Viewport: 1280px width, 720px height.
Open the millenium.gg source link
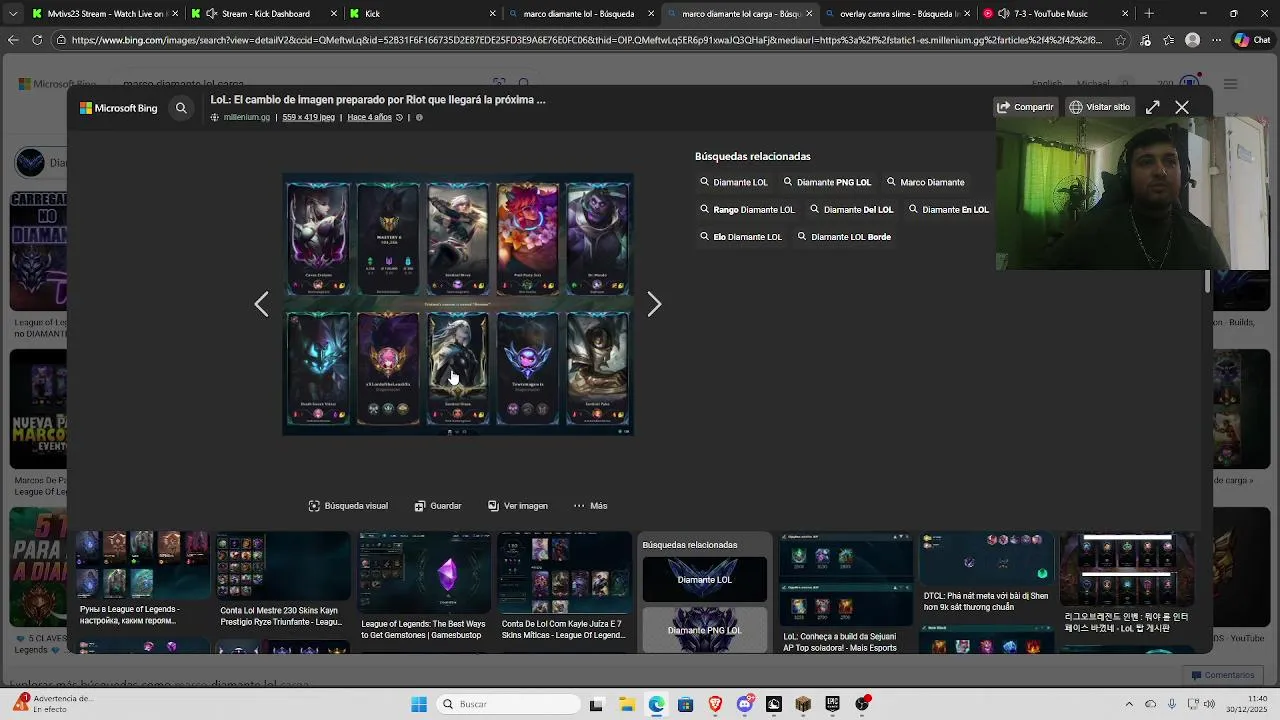(246, 117)
